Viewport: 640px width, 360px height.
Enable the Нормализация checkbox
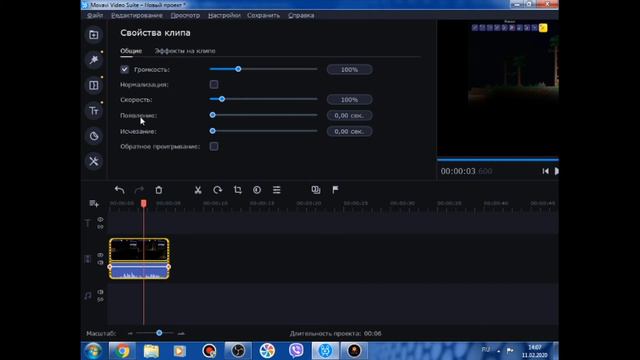click(x=214, y=84)
